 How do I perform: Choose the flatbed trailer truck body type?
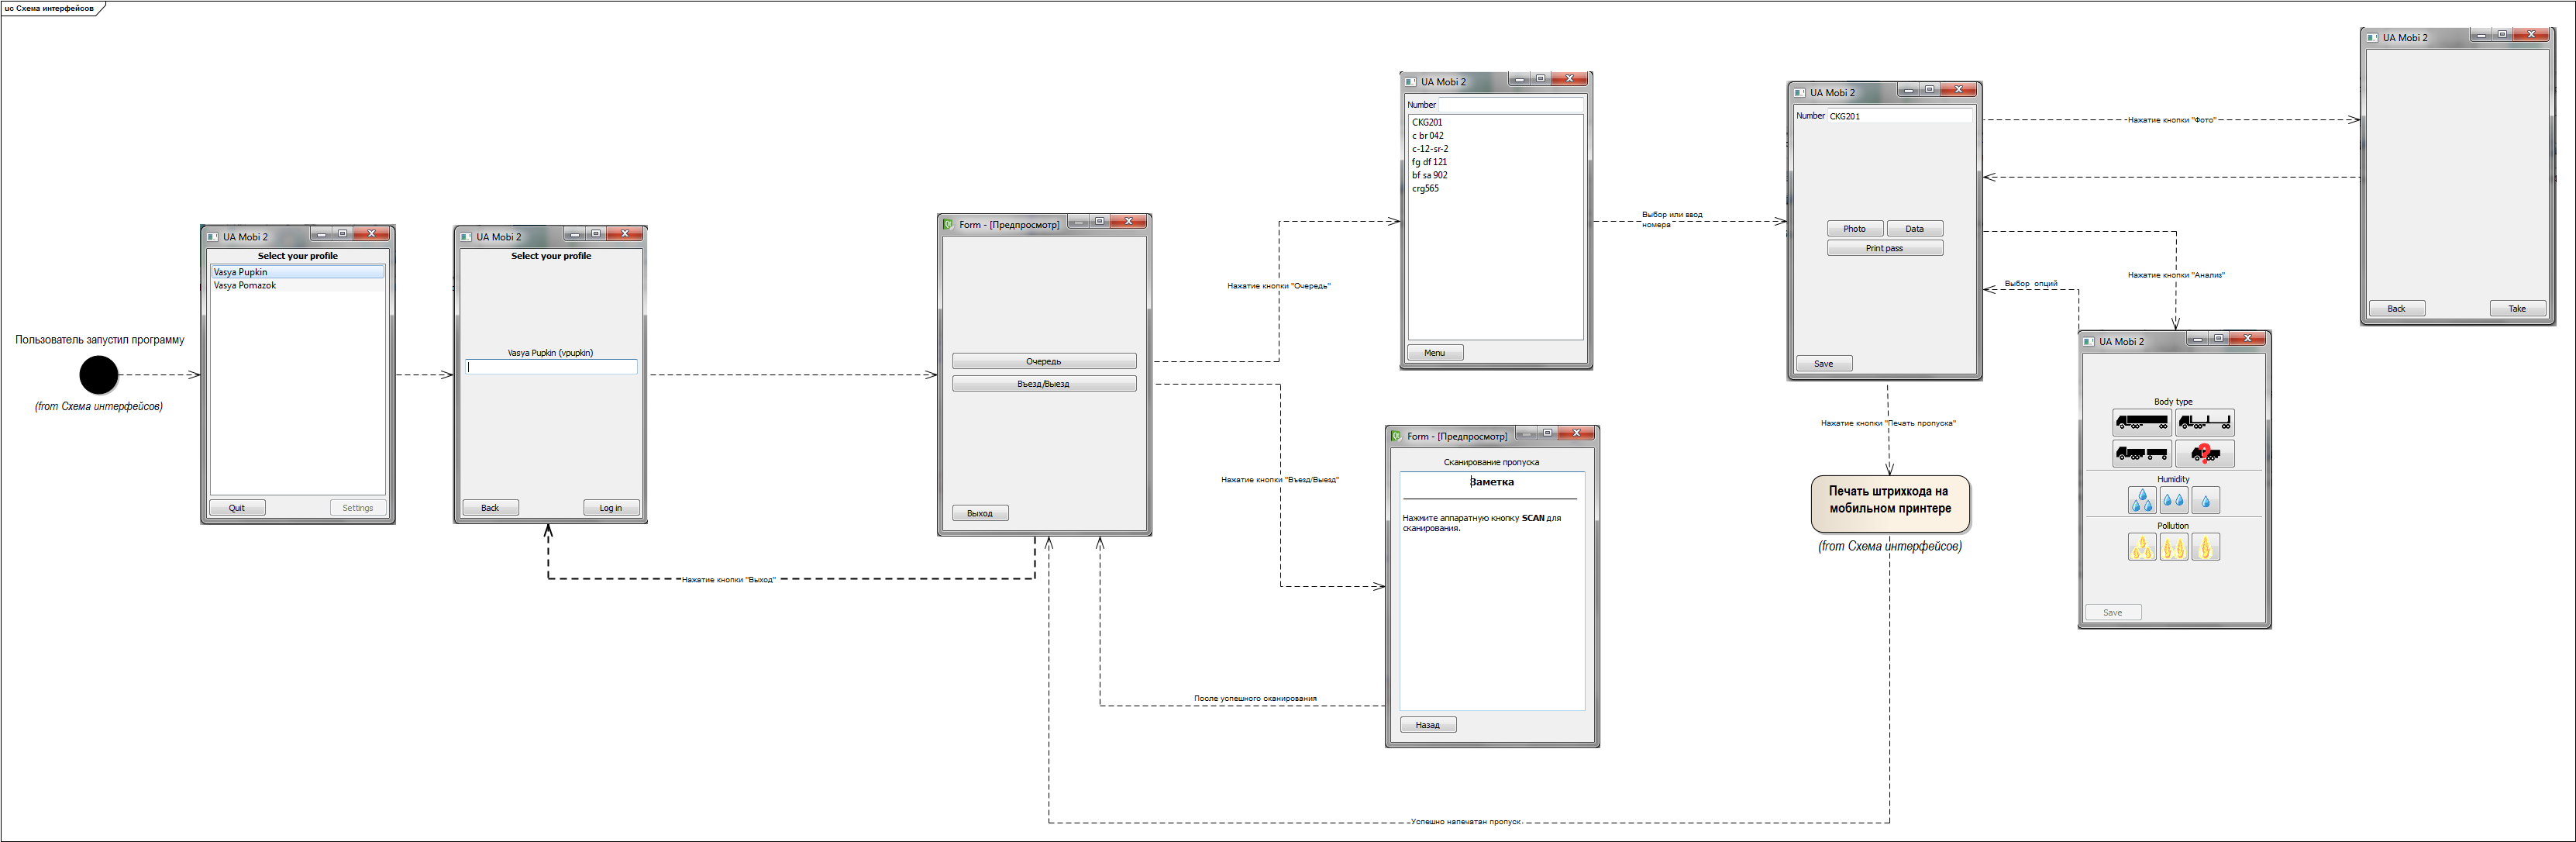(x=2204, y=423)
